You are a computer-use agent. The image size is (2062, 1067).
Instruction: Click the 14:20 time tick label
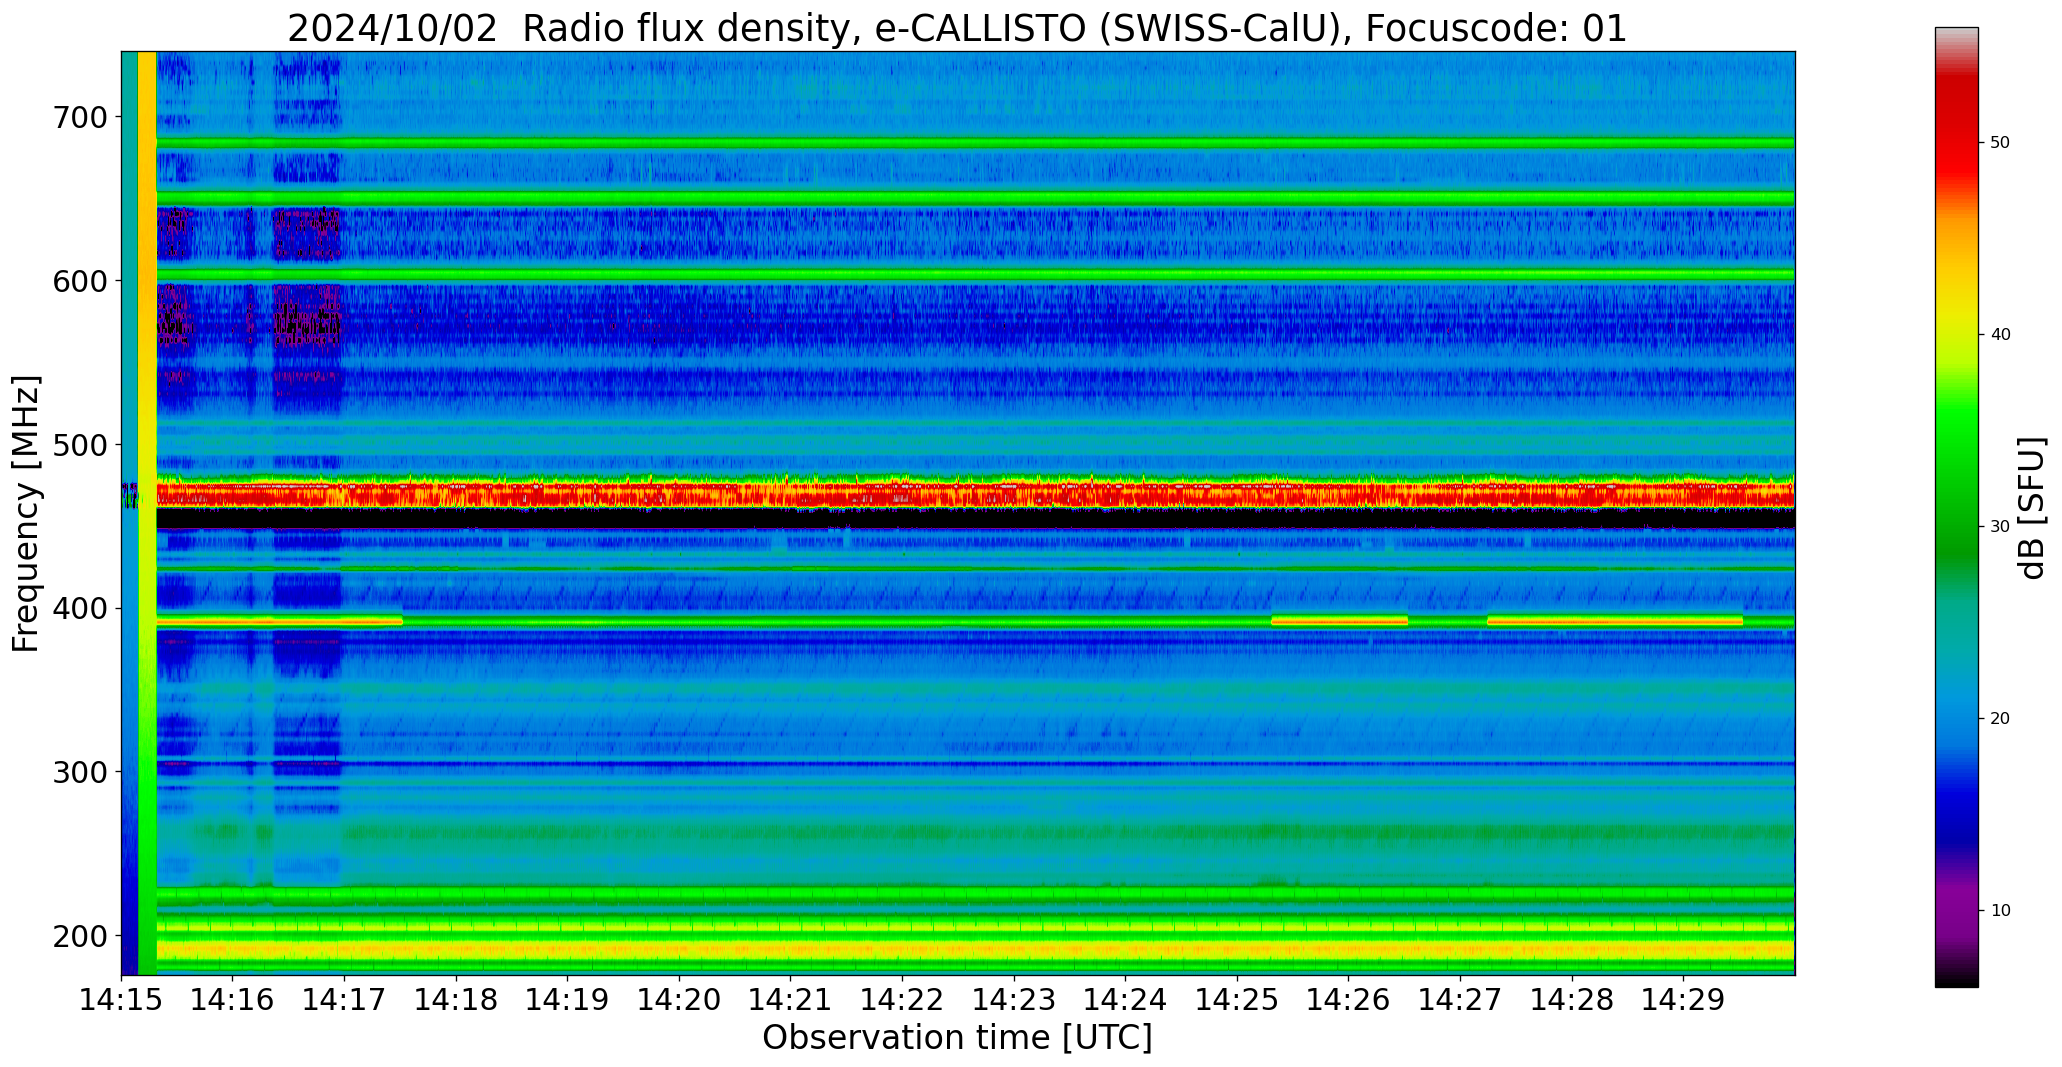coord(680,1000)
